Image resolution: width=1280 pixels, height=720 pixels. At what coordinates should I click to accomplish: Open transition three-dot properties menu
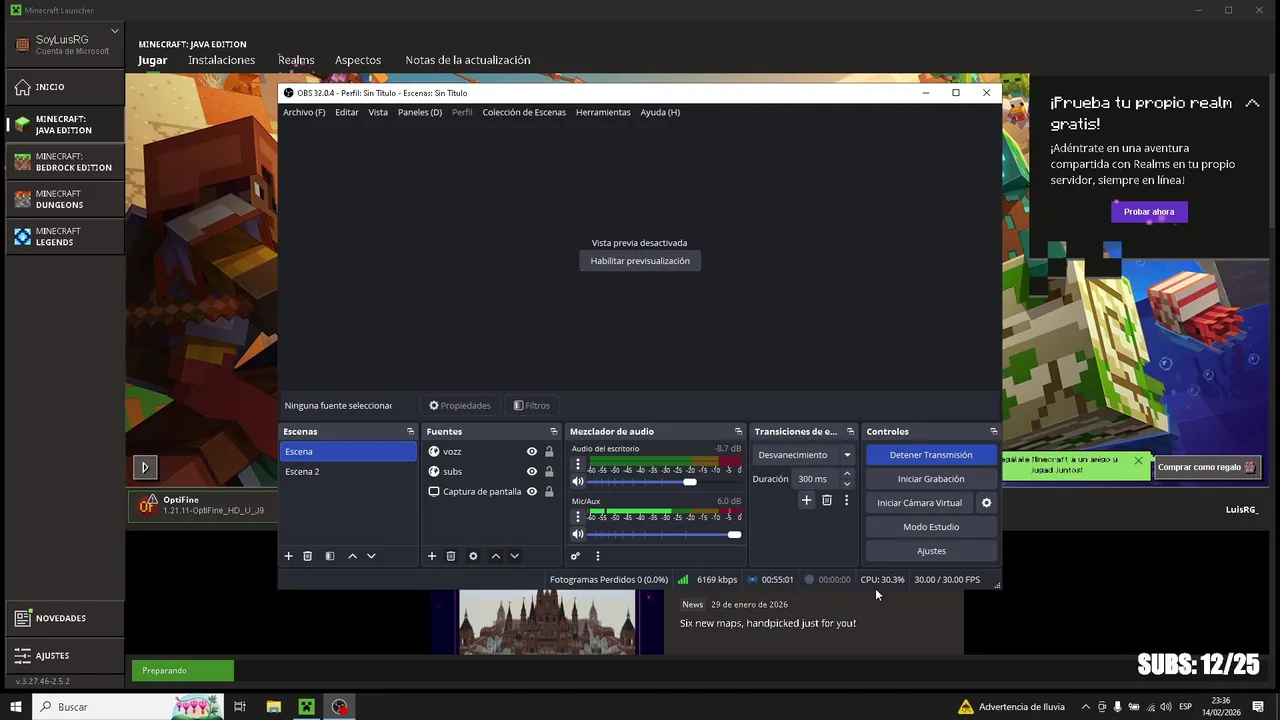pos(846,500)
